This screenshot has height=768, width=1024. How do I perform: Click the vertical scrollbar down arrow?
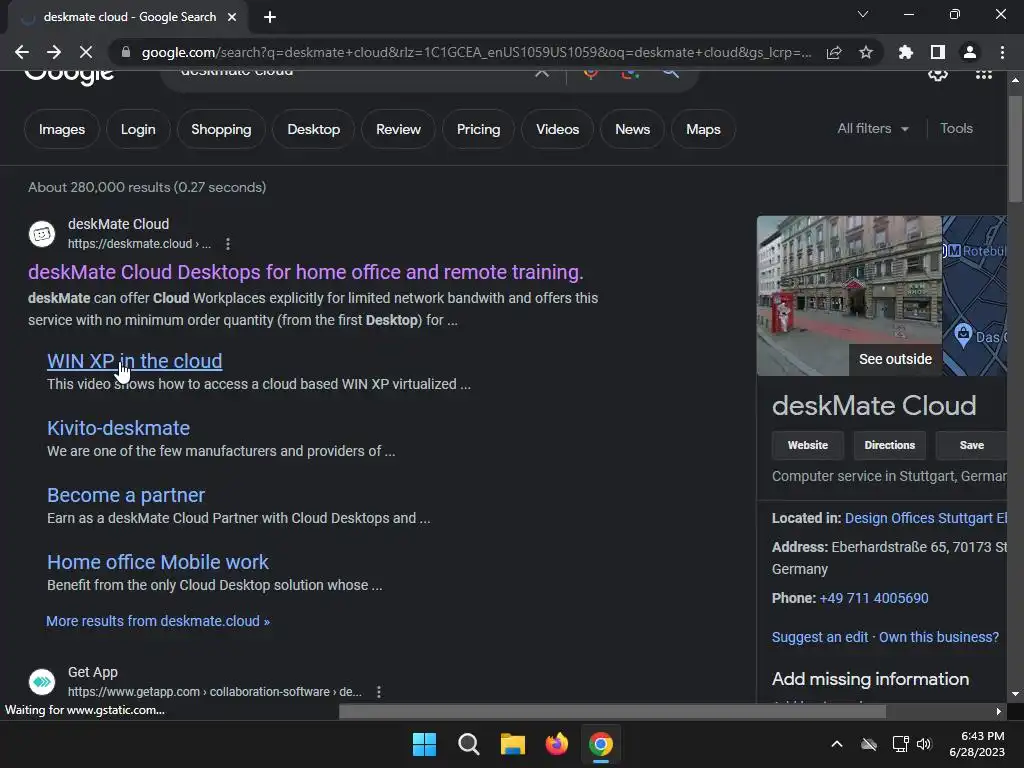1015,694
